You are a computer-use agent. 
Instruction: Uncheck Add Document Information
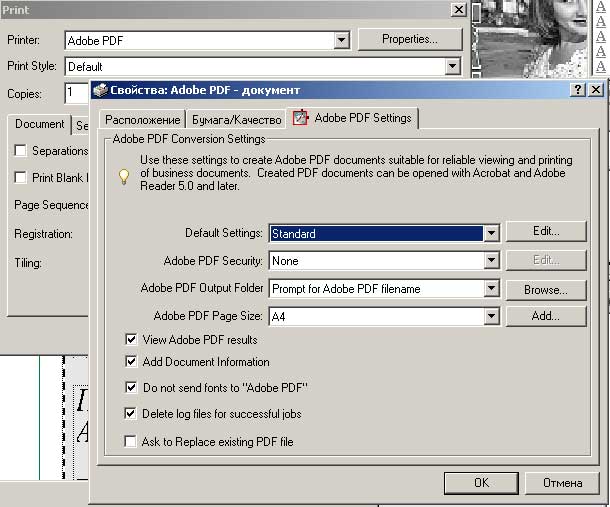coord(131,361)
